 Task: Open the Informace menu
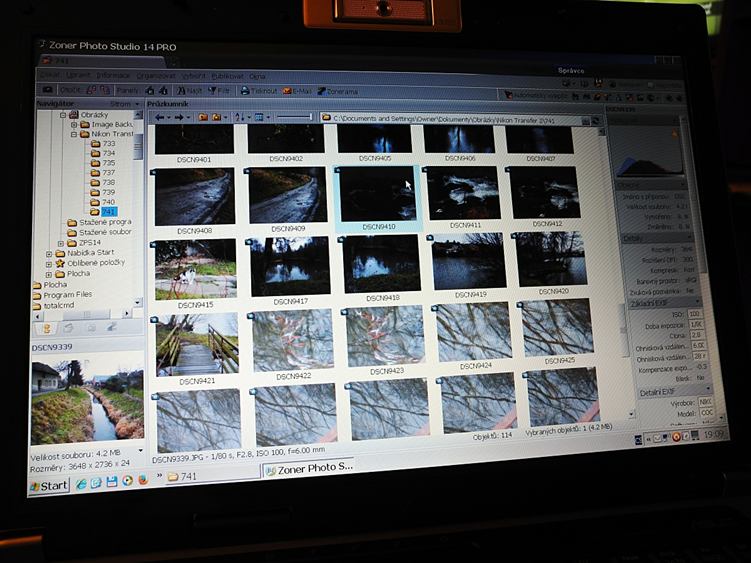[x=113, y=75]
